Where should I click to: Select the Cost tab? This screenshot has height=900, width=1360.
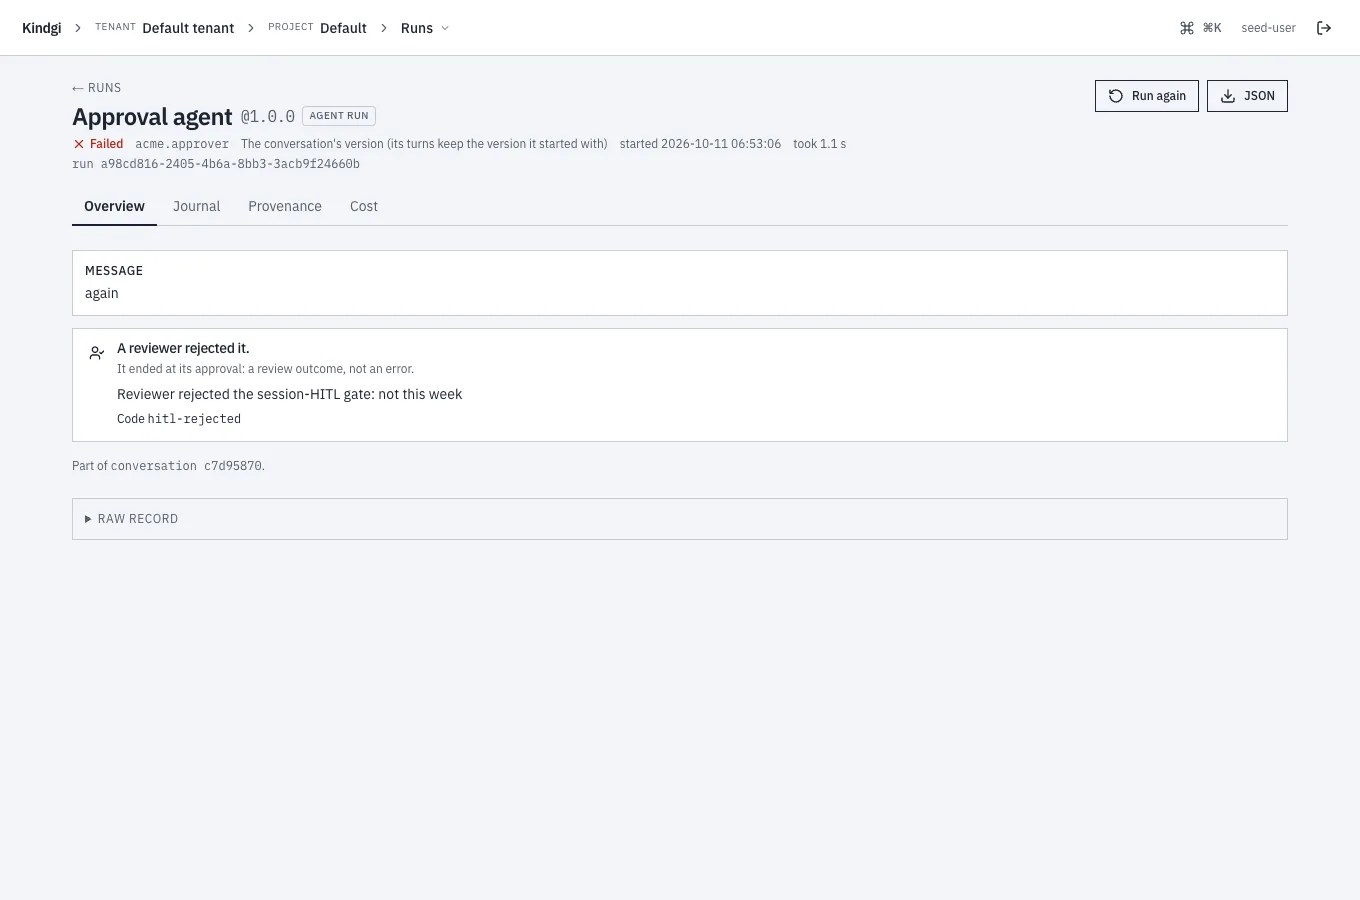pos(364,206)
